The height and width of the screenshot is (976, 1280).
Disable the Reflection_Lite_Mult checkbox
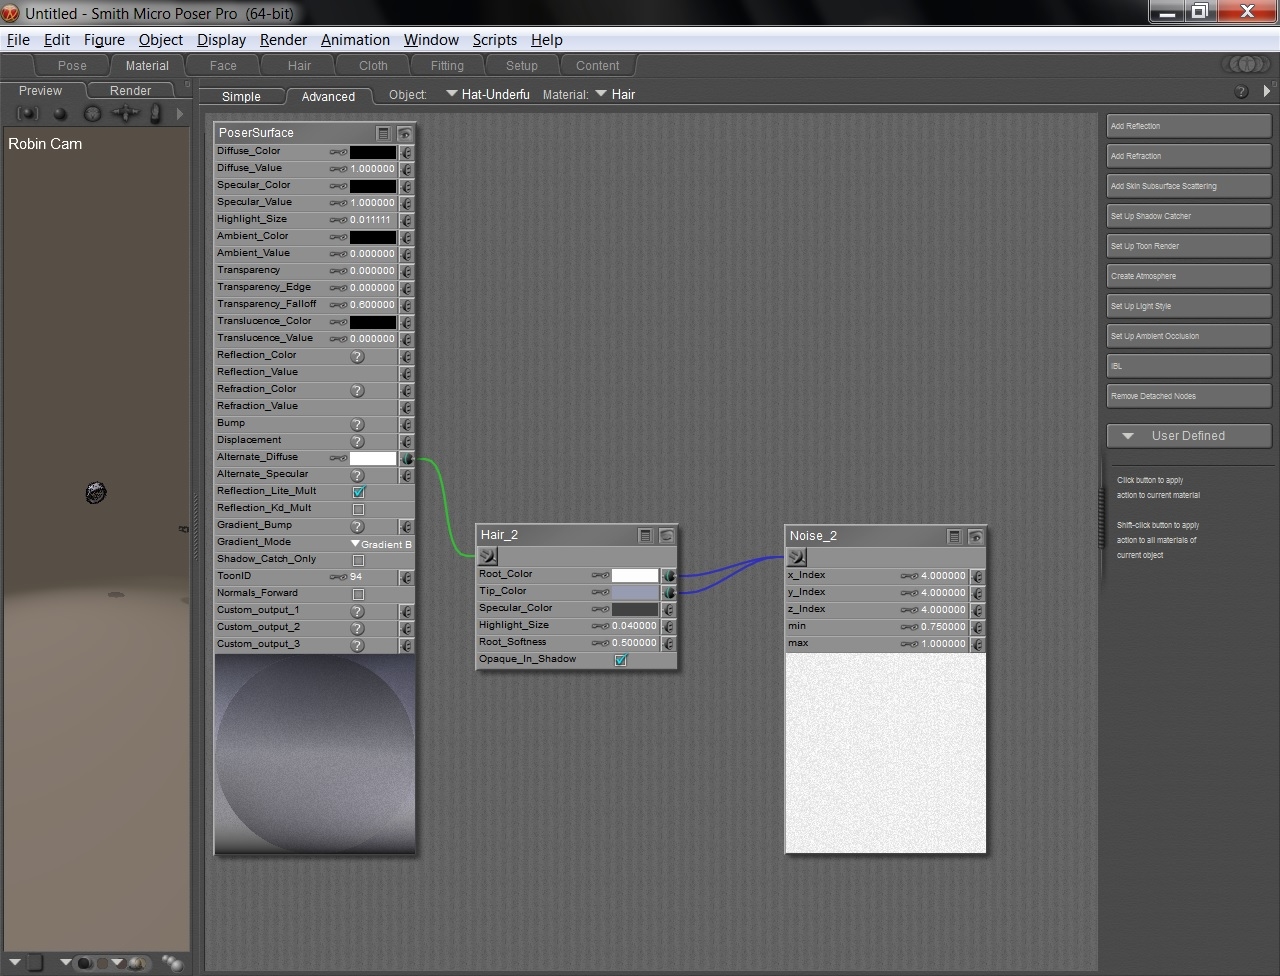358,492
